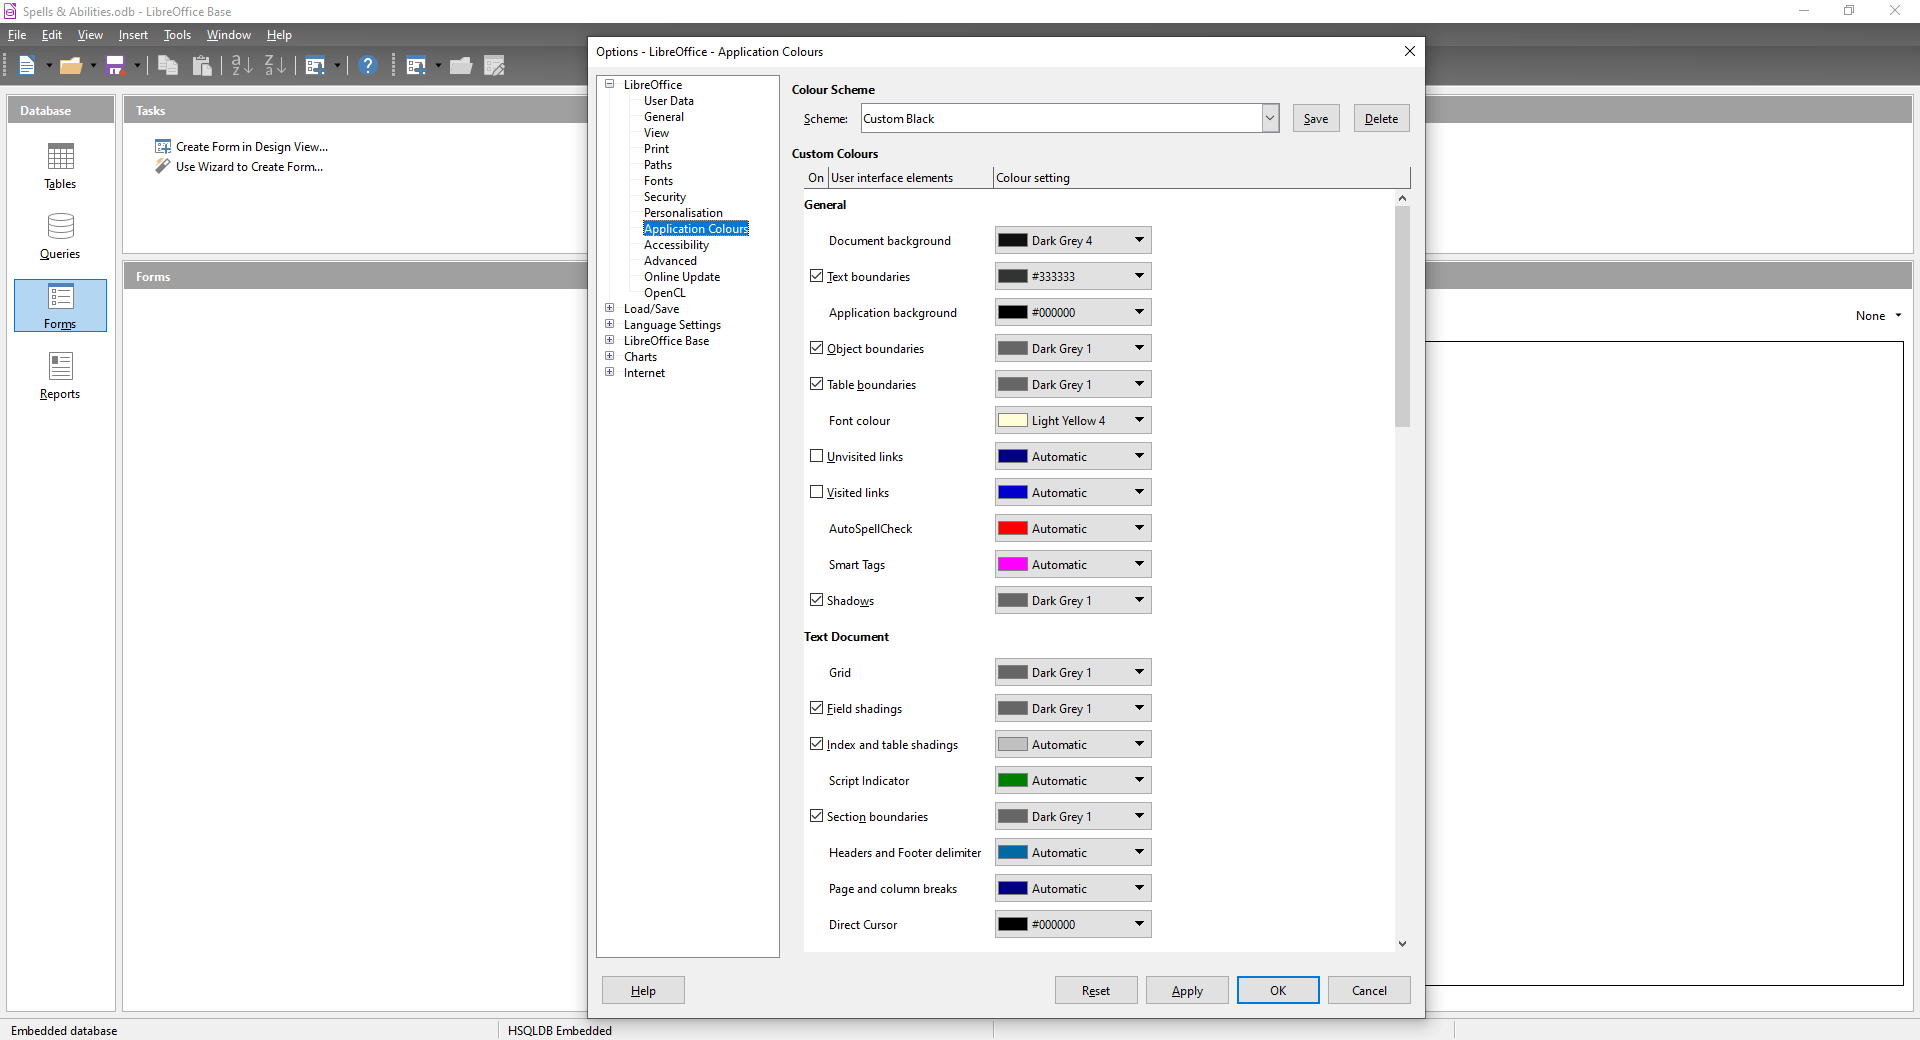Viewport: 1920px width, 1040px height.
Task: Click the Text boundaries #333333 colour swatch
Action: (x=1013, y=276)
